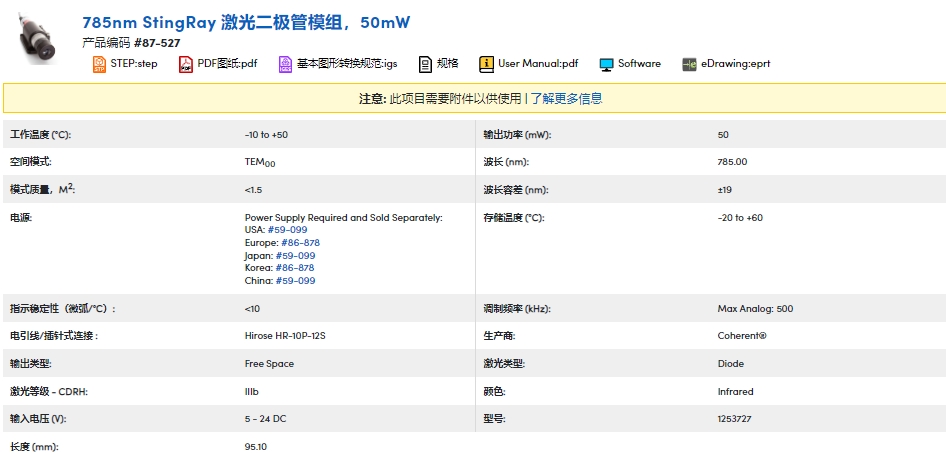Click the 输出类型 value Free Space

tap(269, 364)
